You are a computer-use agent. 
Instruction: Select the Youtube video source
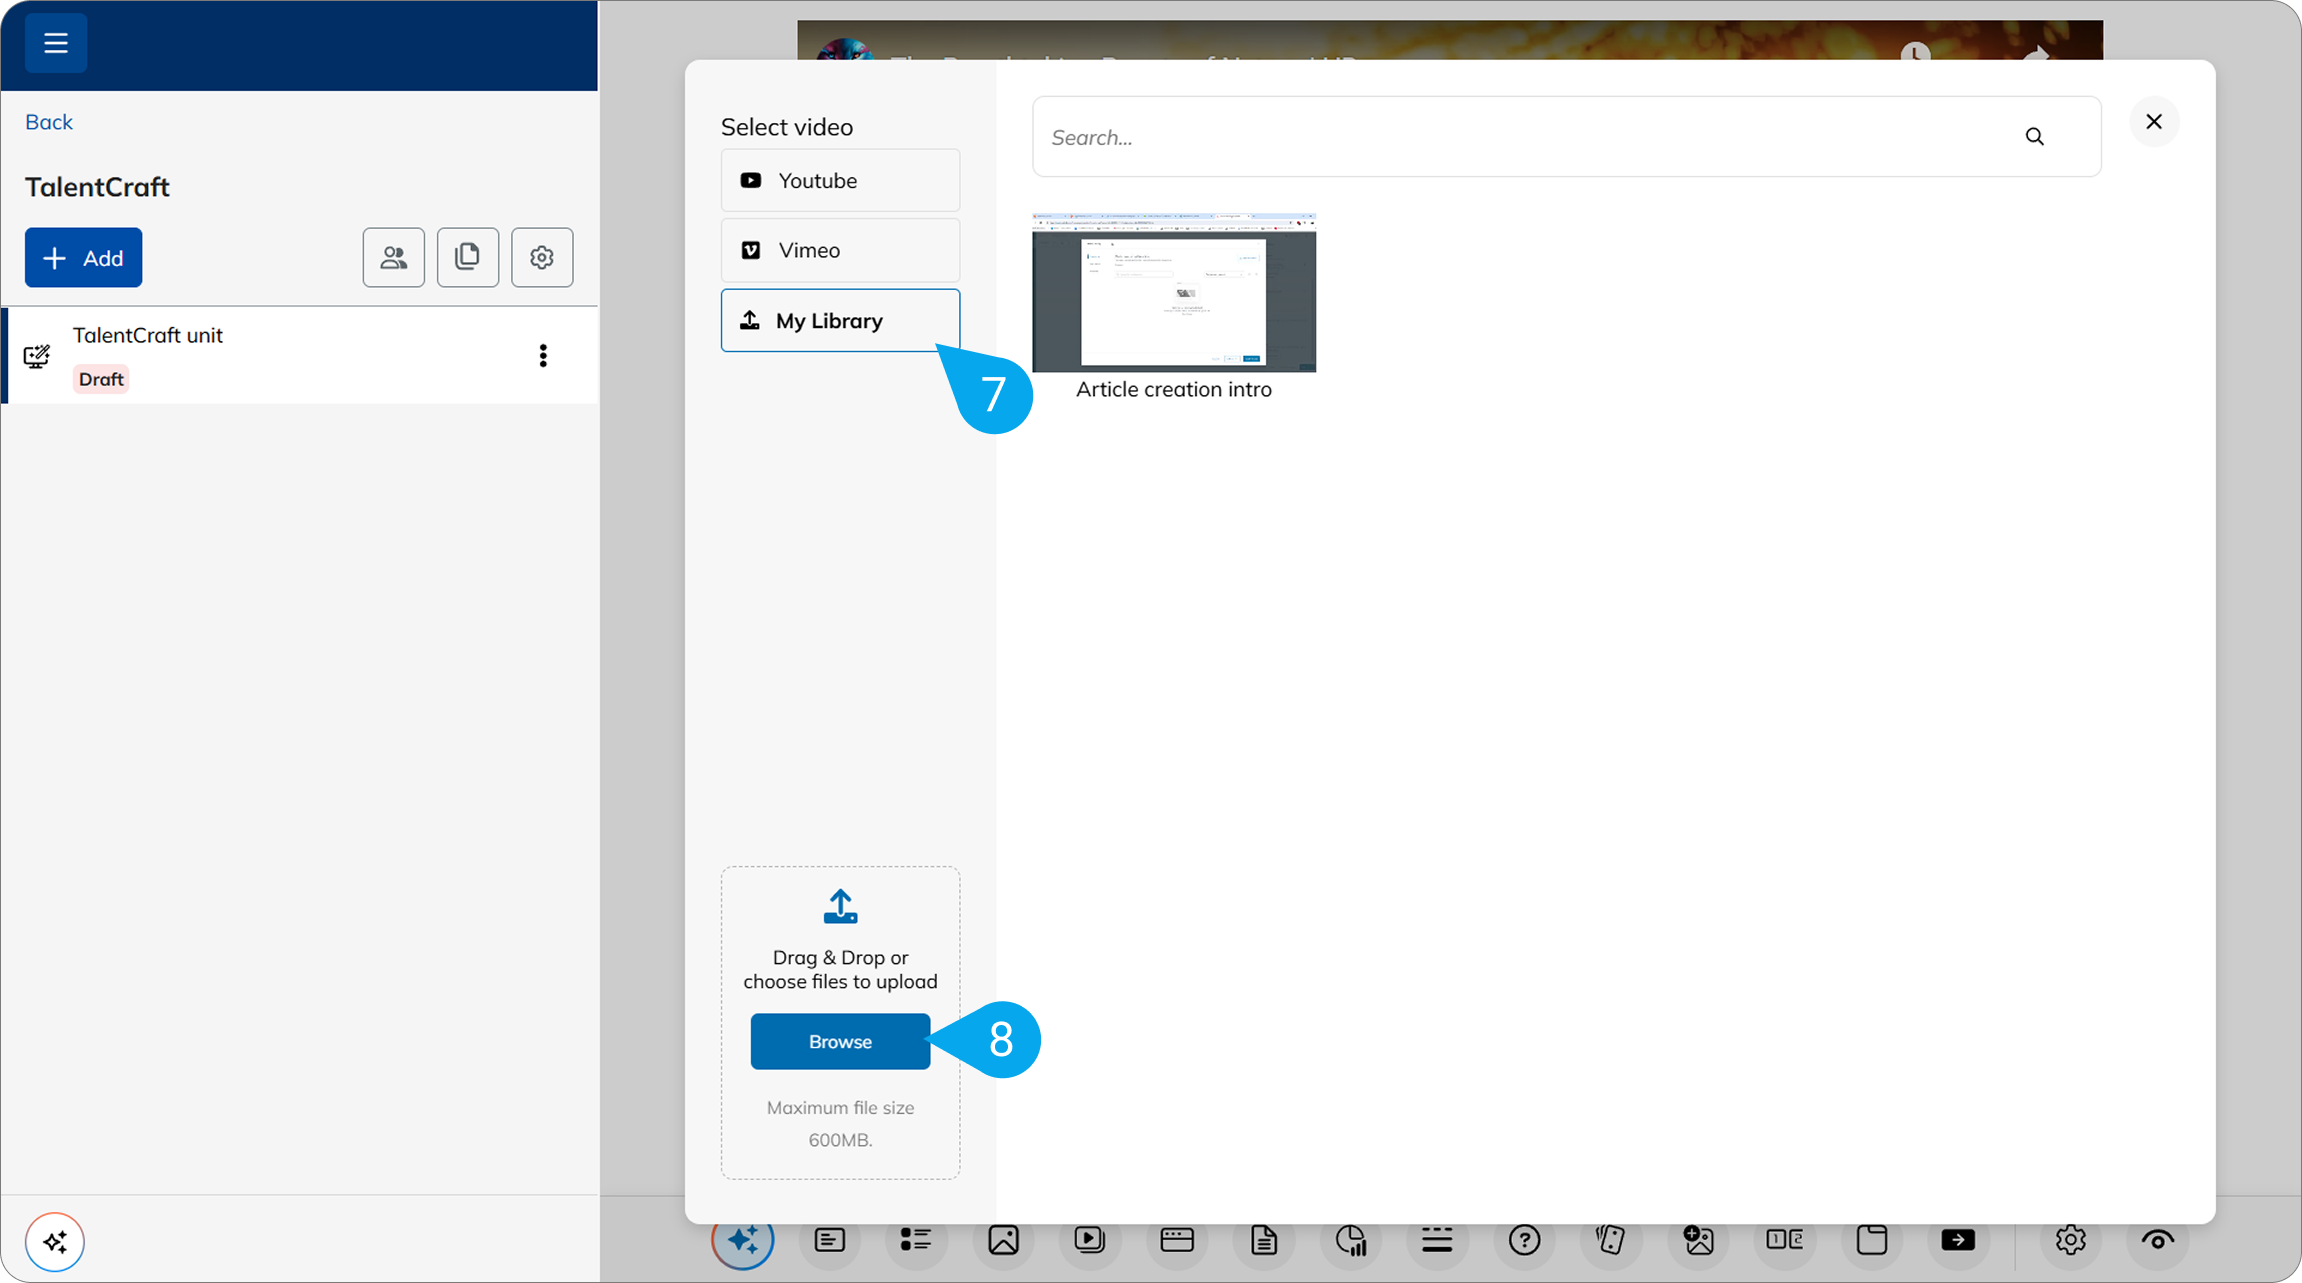tap(840, 180)
